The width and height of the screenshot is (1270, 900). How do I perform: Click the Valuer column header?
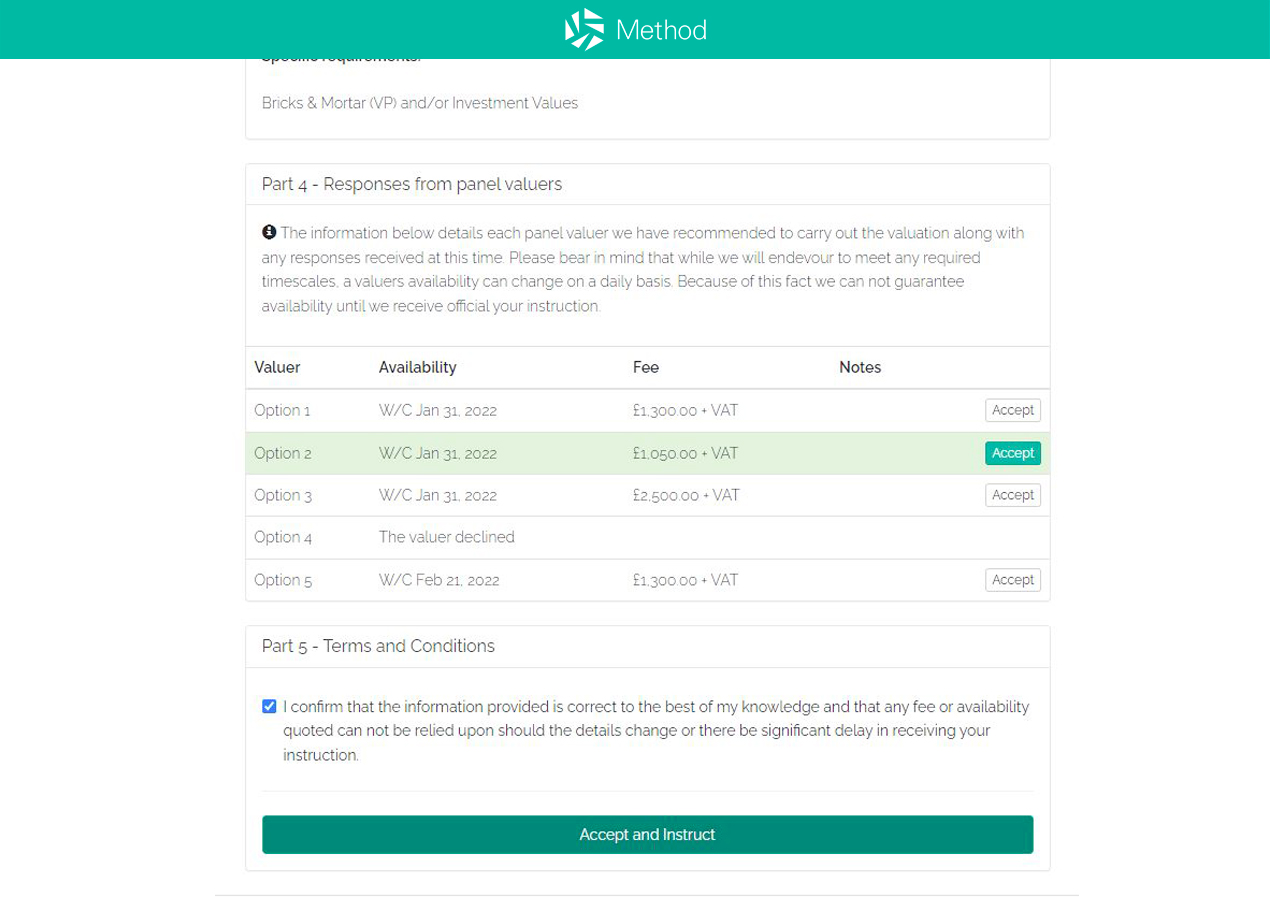pyautogui.click(x=277, y=367)
